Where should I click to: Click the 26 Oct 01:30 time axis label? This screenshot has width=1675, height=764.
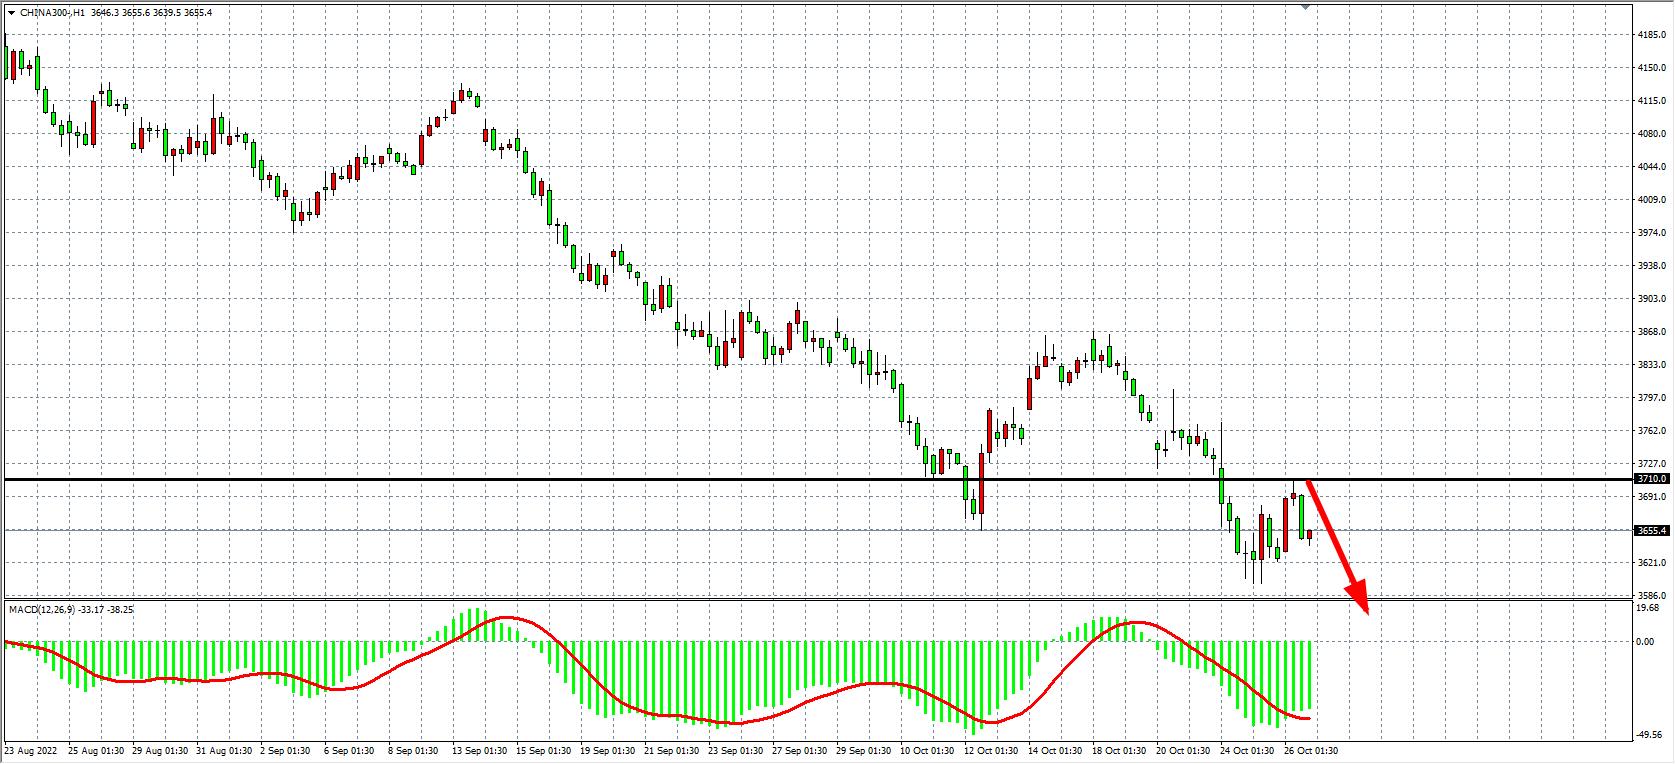(1311, 750)
